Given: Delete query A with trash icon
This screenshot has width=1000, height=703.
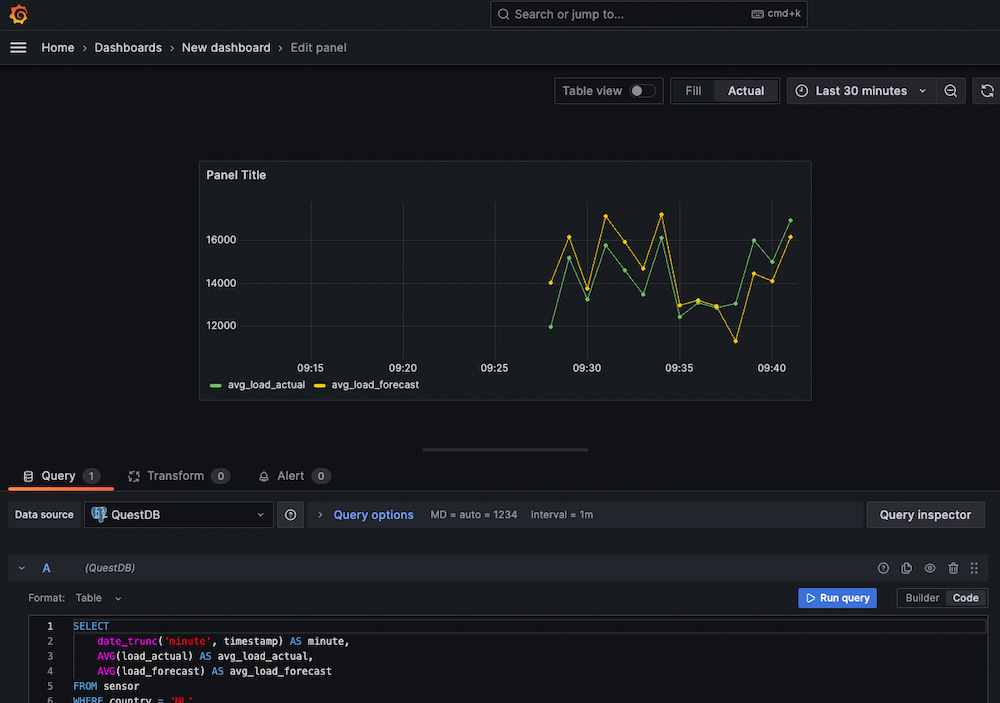Looking at the screenshot, I should click(x=953, y=568).
